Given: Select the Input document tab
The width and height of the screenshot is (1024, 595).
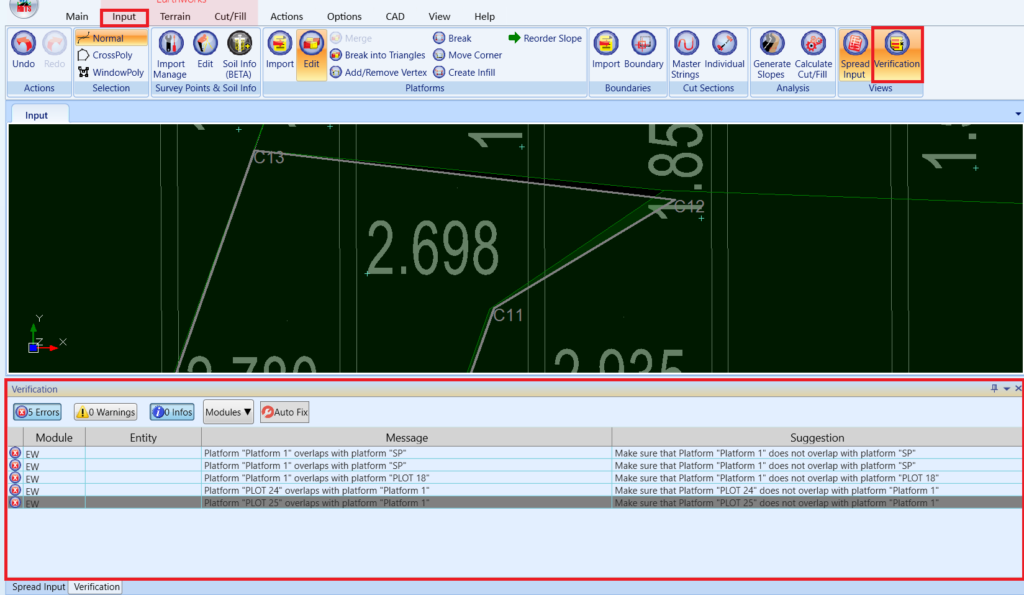Looking at the screenshot, I should point(37,115).
